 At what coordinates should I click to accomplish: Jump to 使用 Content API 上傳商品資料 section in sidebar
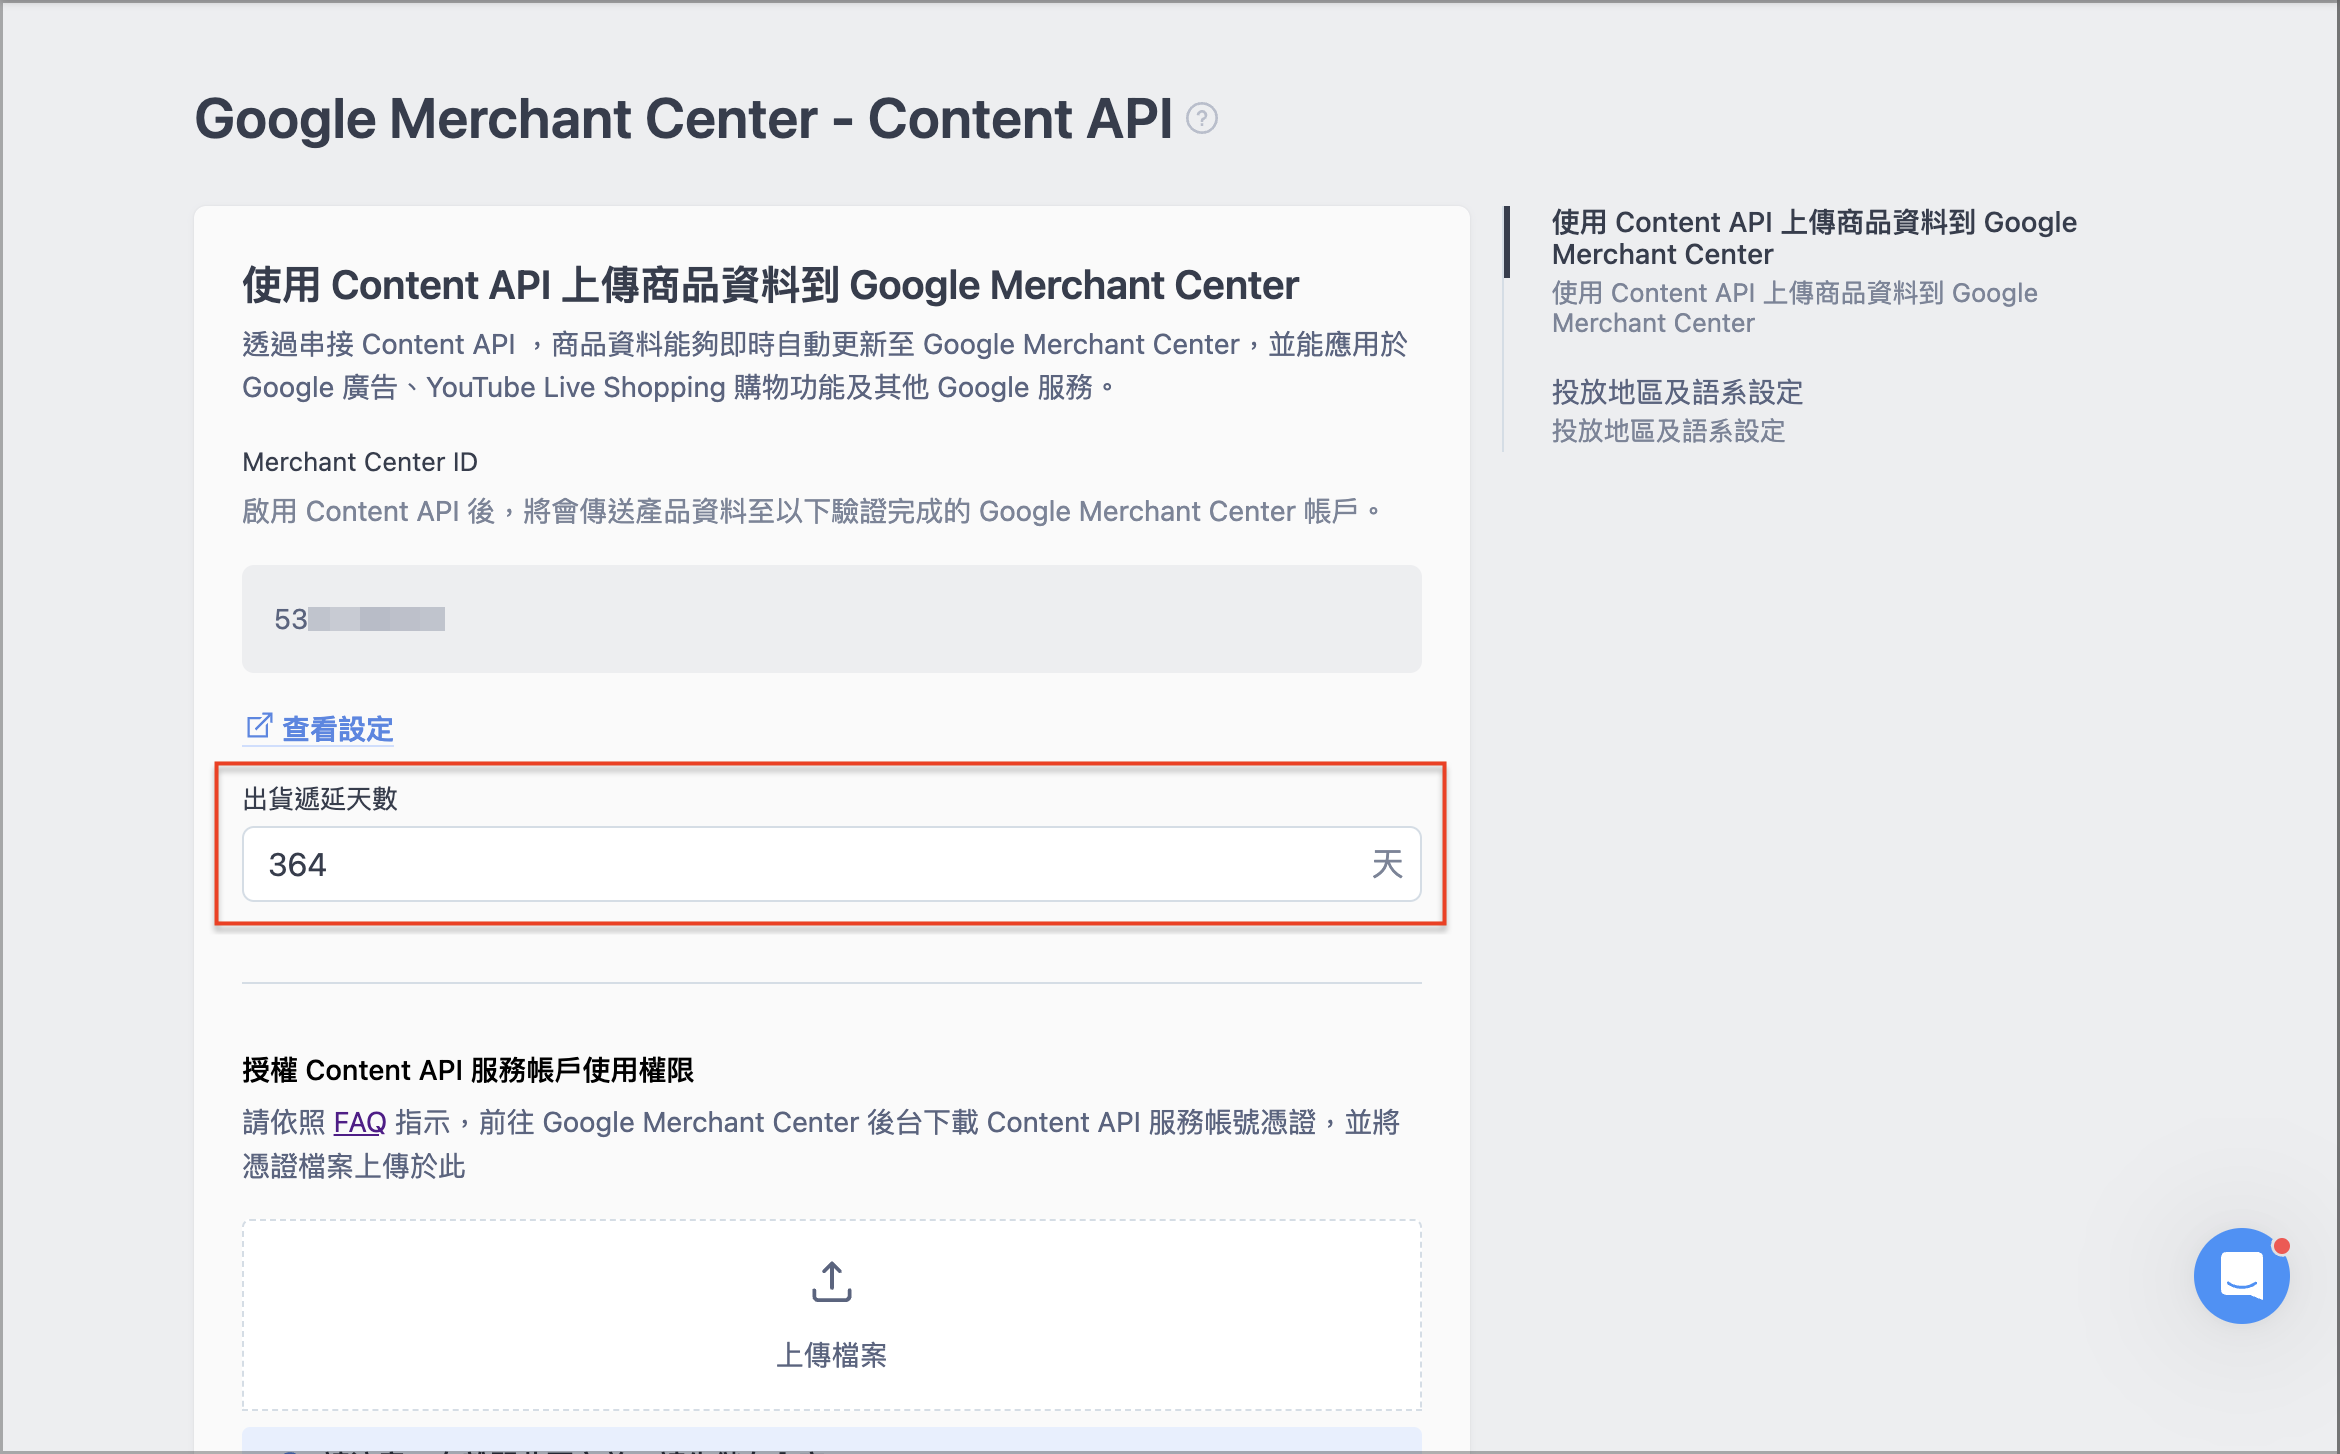point(1814,238)
